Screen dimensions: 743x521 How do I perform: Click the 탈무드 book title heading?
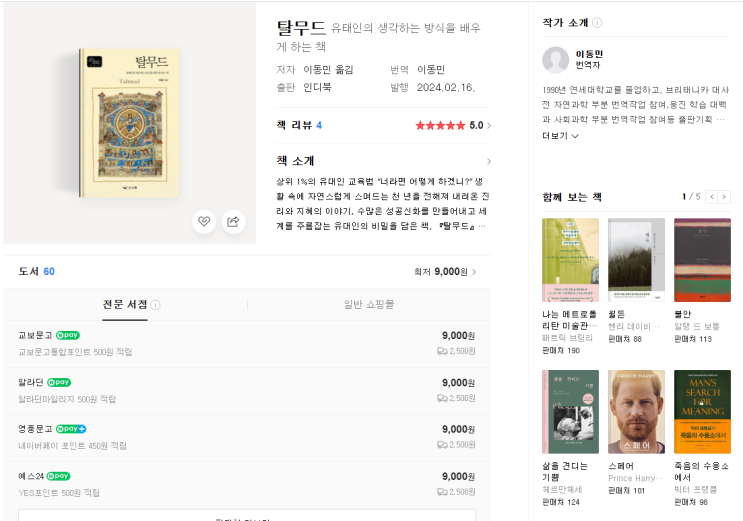tap(301, 28)
